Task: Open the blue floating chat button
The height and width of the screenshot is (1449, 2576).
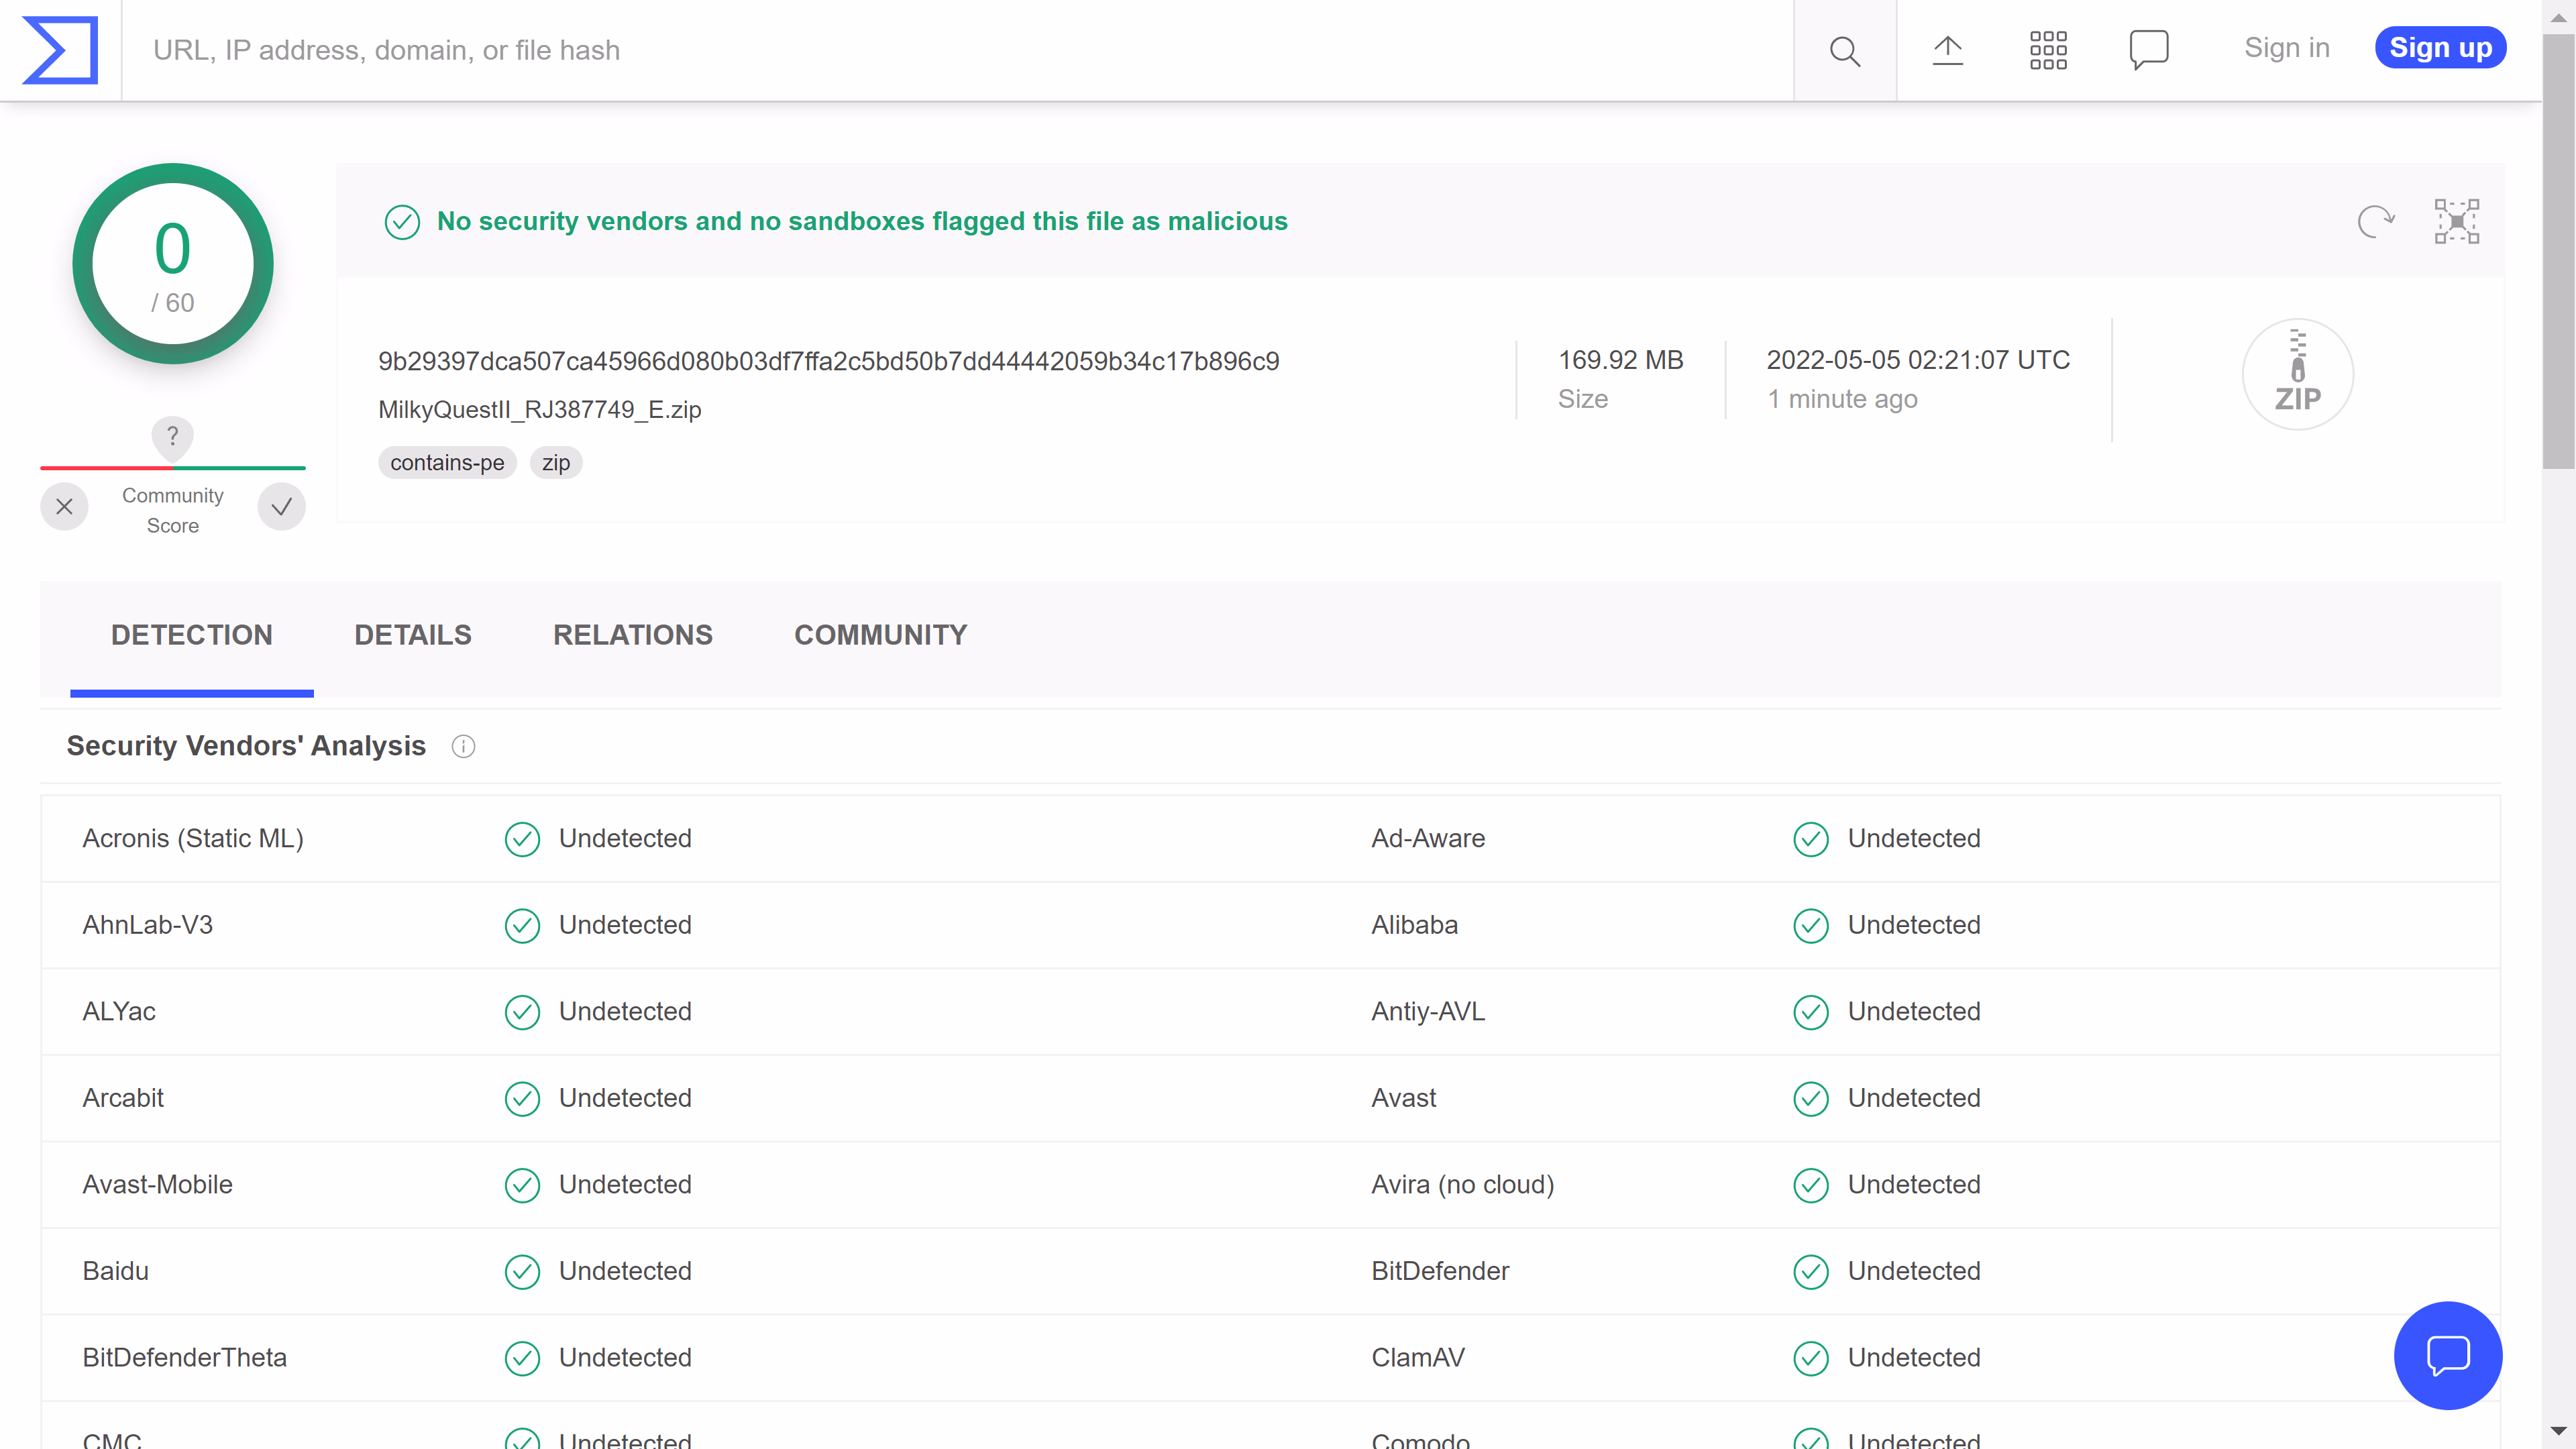Action: (x=2448, y=1355)
